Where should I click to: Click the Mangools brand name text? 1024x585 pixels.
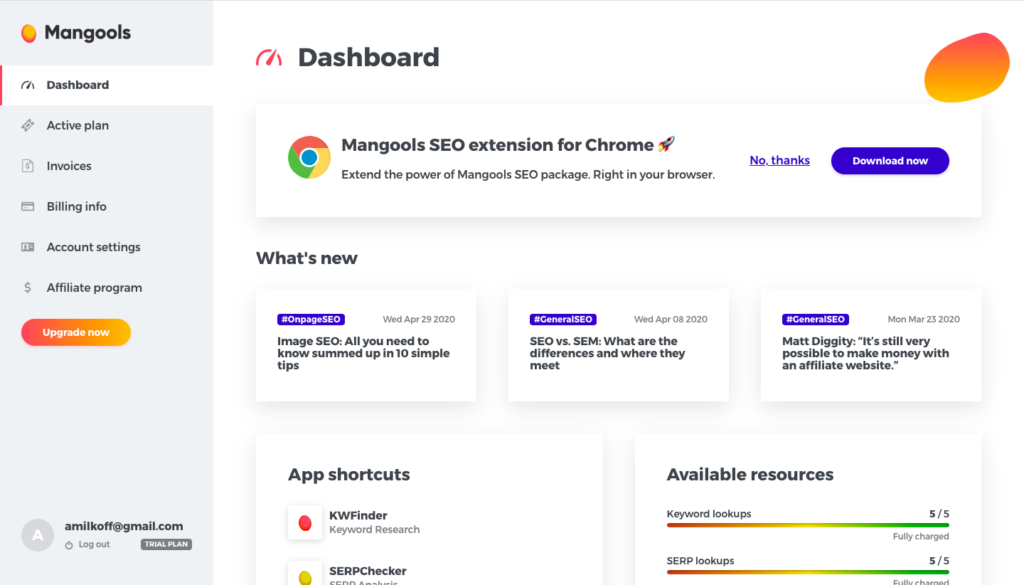pos(88,33)
